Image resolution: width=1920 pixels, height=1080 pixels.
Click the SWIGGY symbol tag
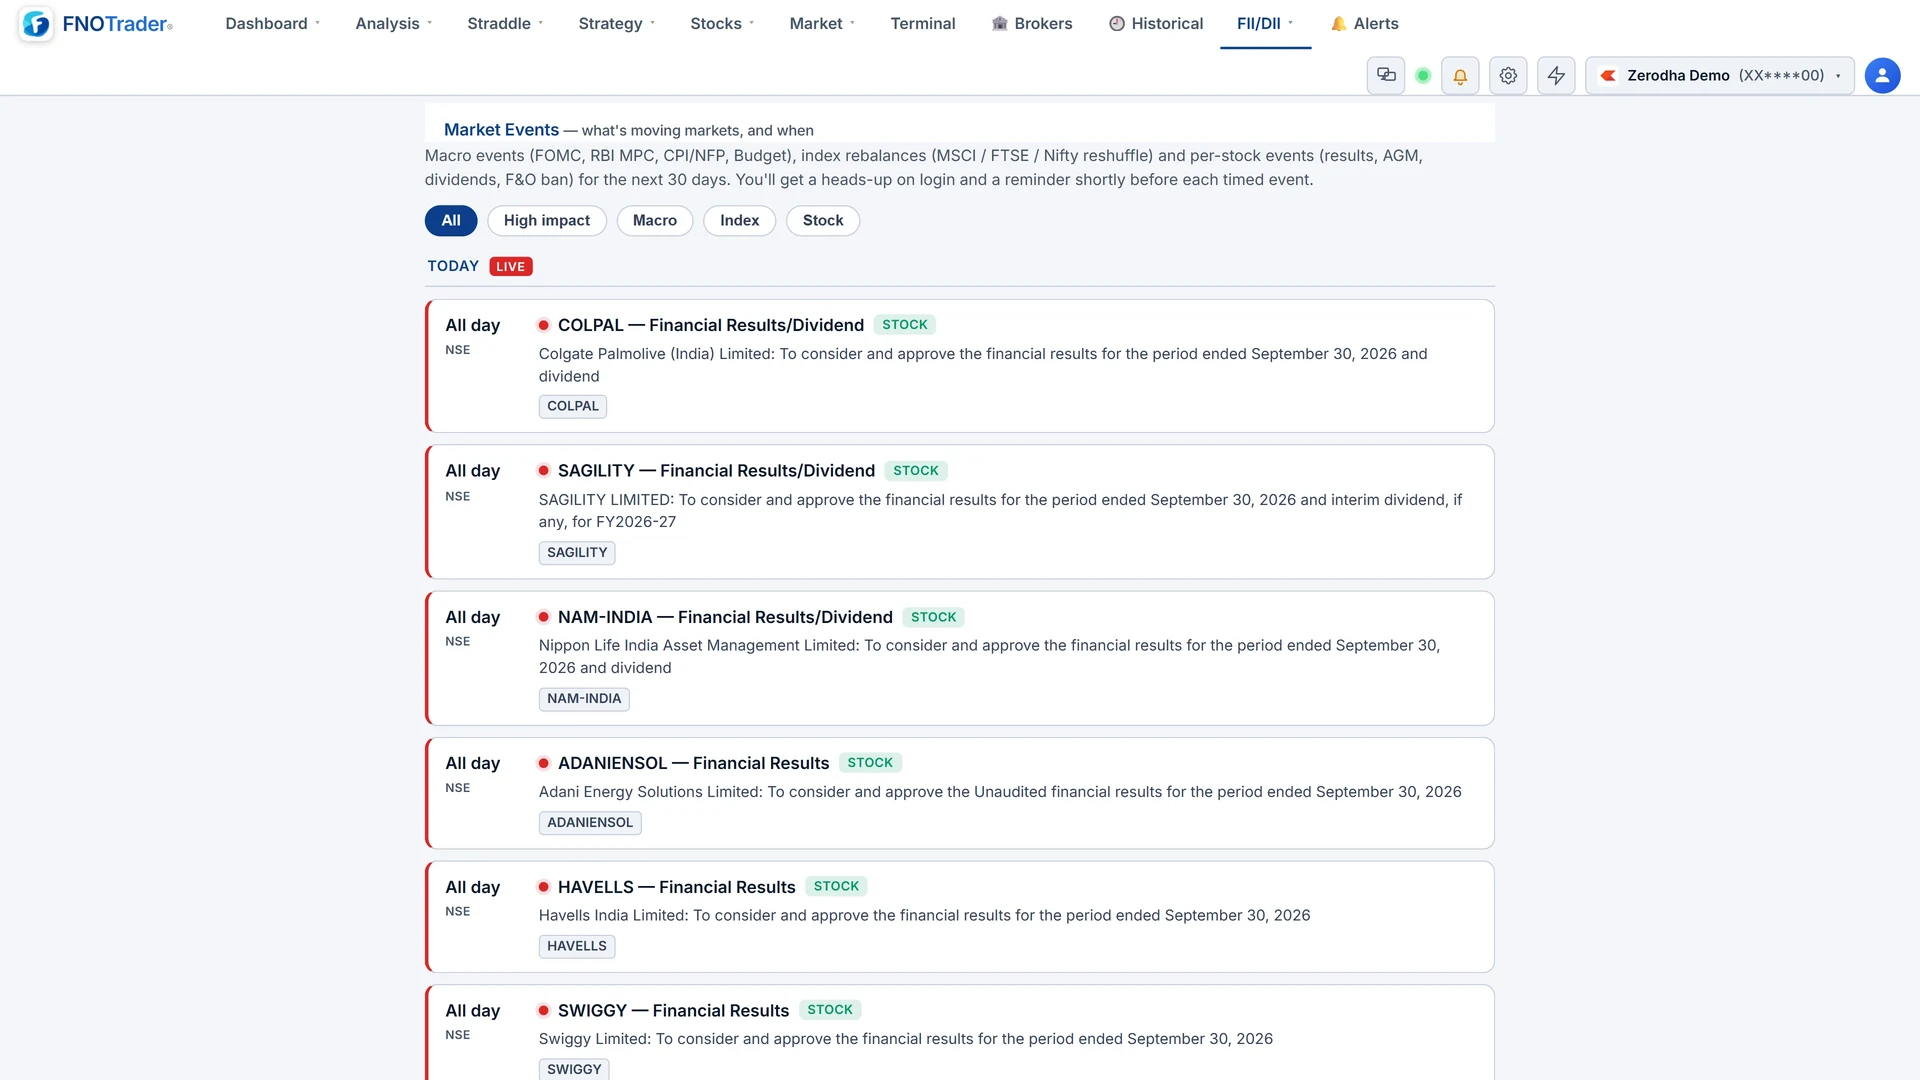(x=574, y=1068)
